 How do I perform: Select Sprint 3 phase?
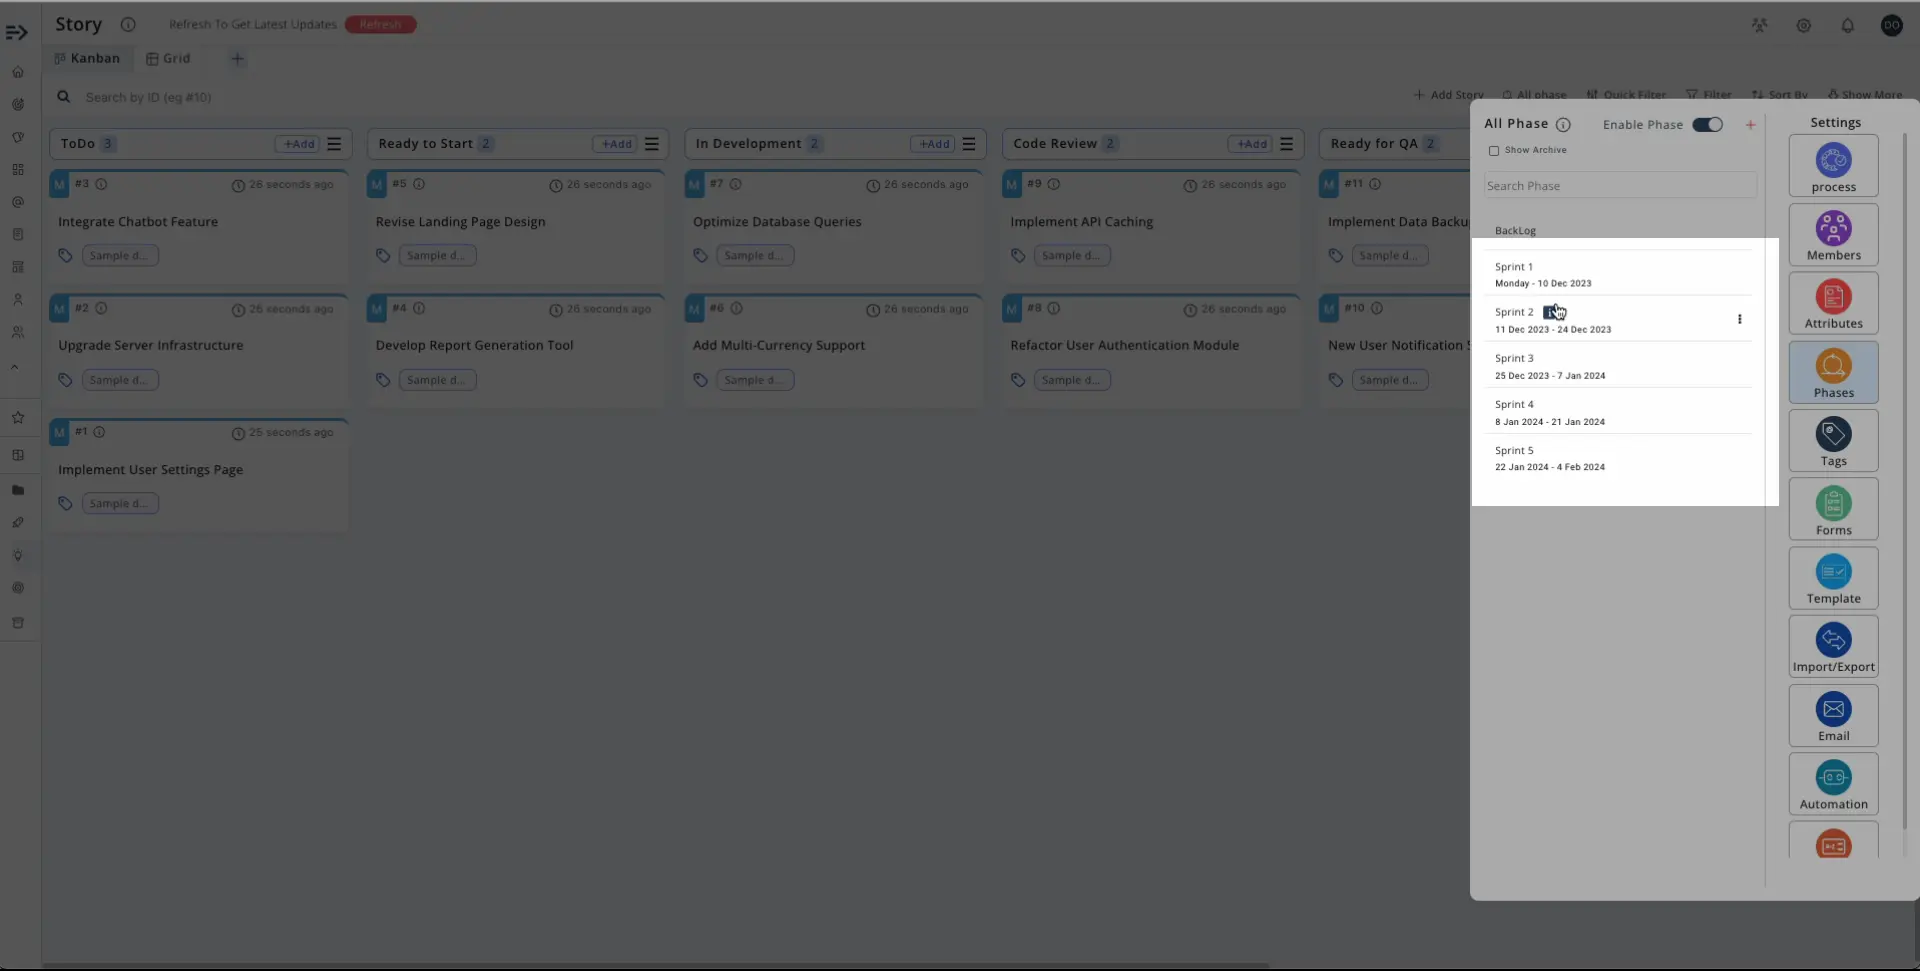click(x=1619, y=366)
